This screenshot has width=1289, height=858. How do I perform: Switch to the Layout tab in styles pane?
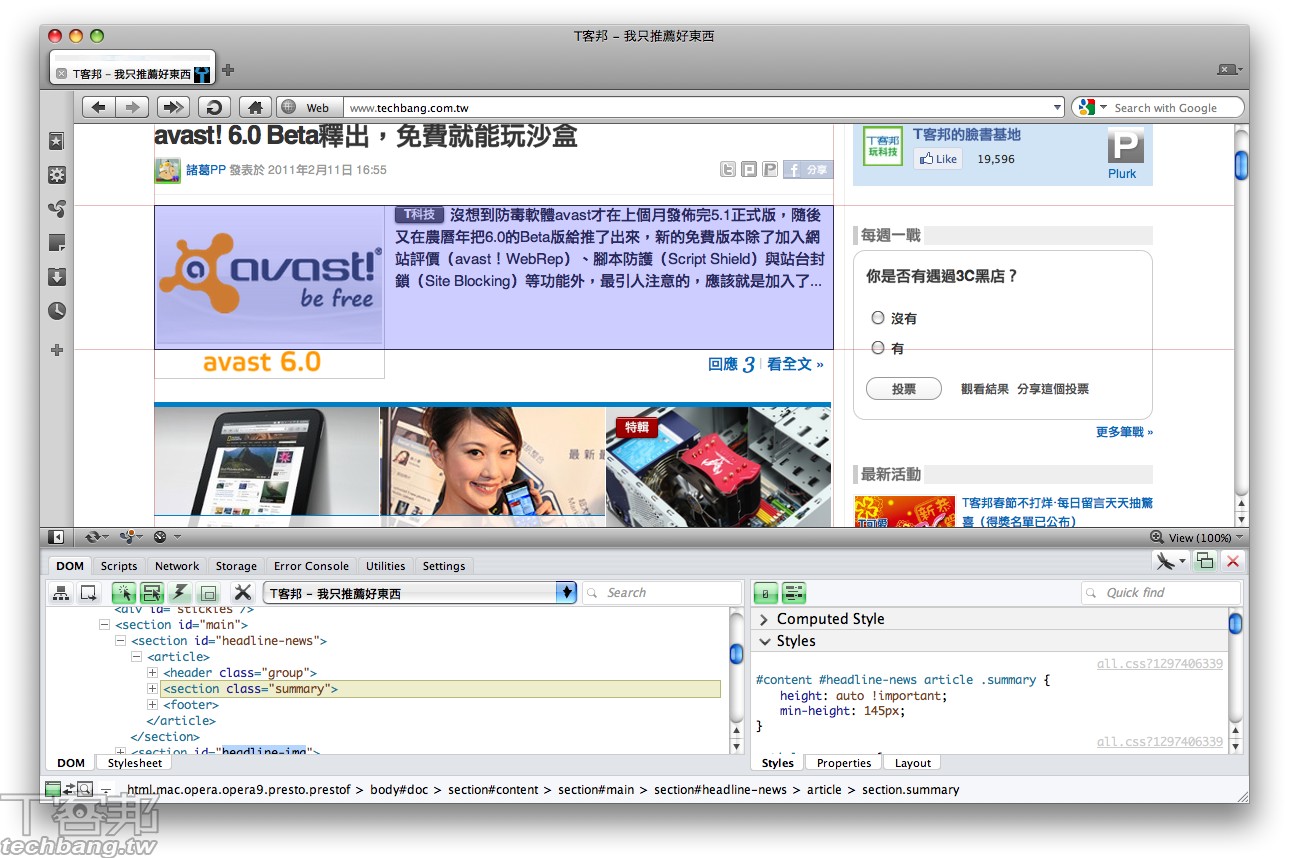point(912,763)
